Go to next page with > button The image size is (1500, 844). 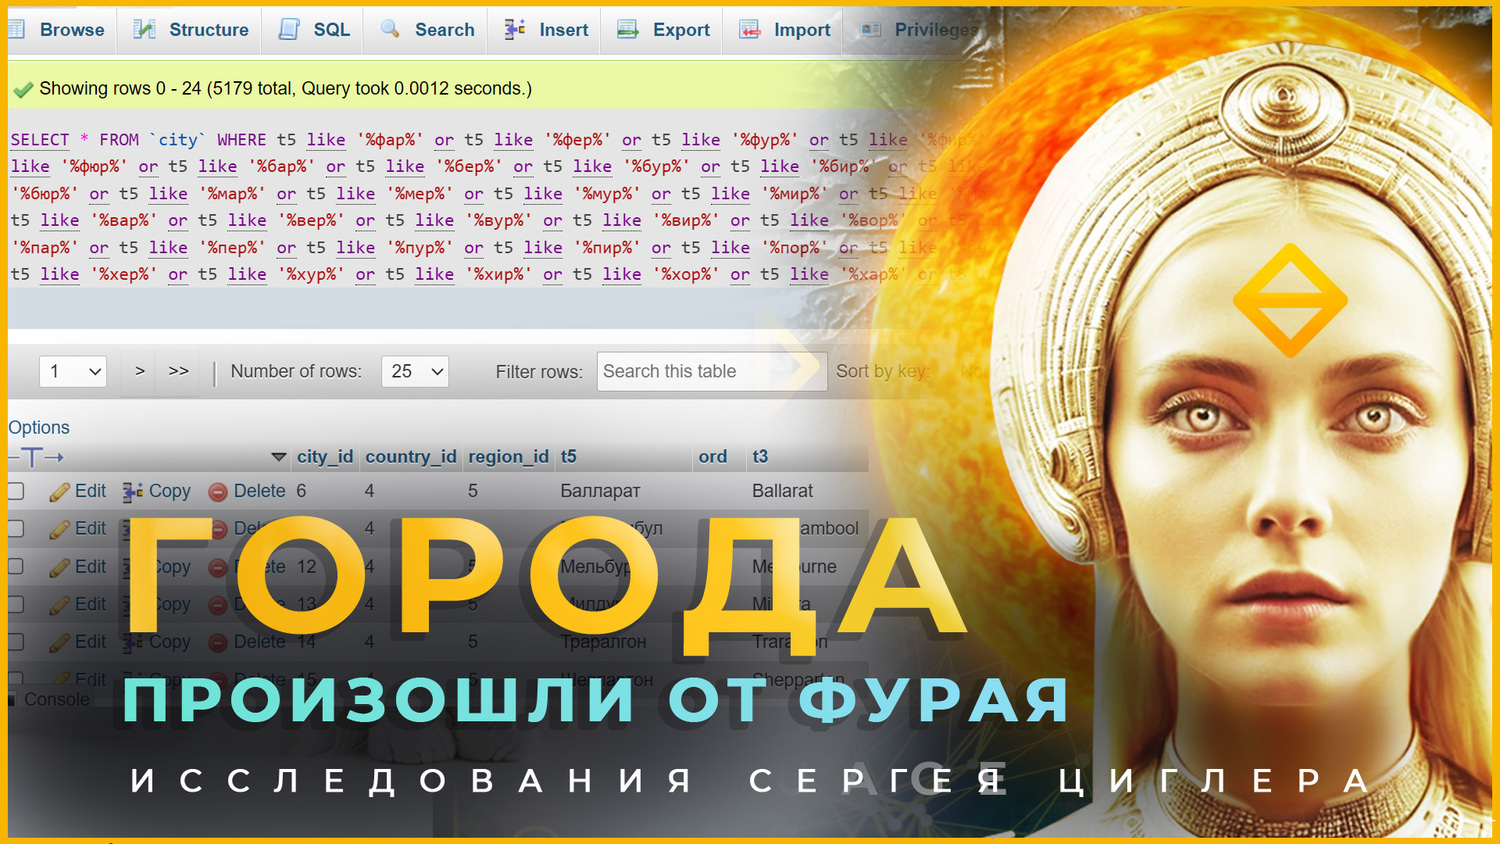click(140, 371)
